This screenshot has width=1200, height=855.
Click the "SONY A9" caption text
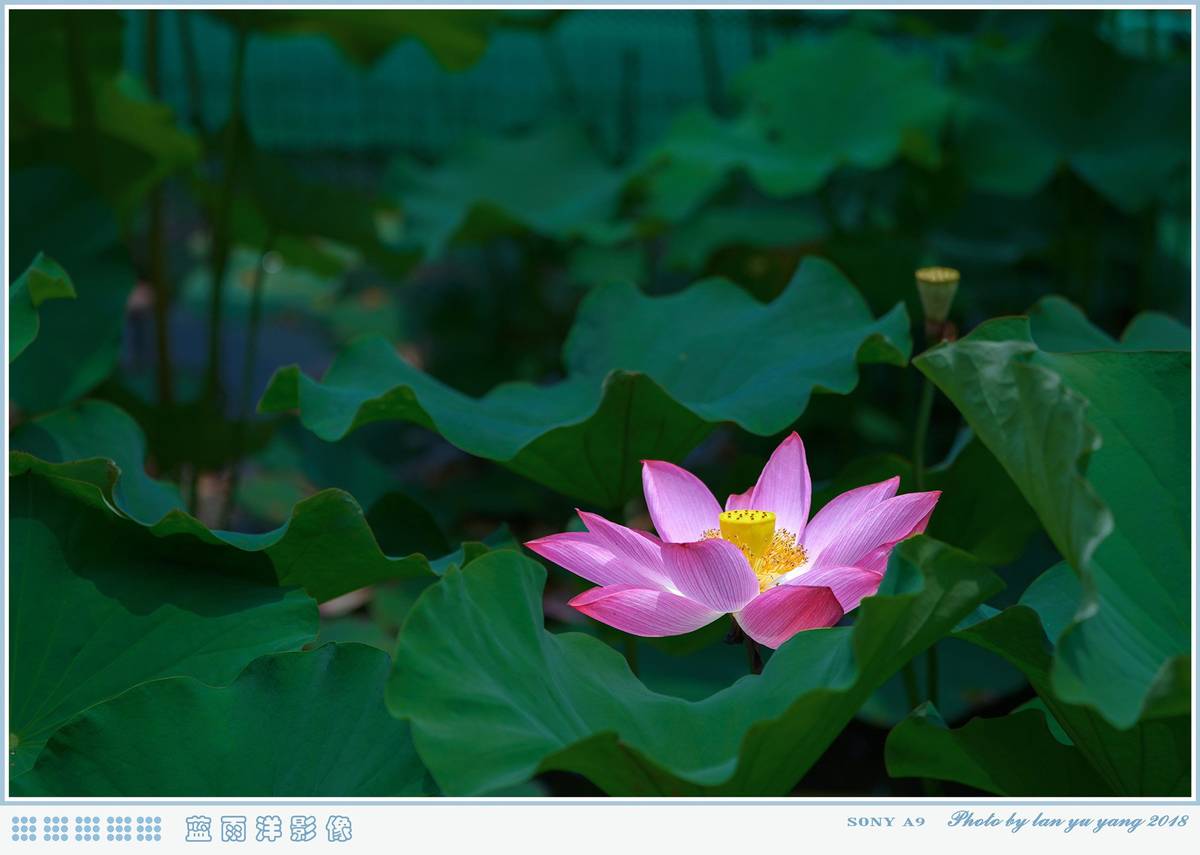[886, 822]
